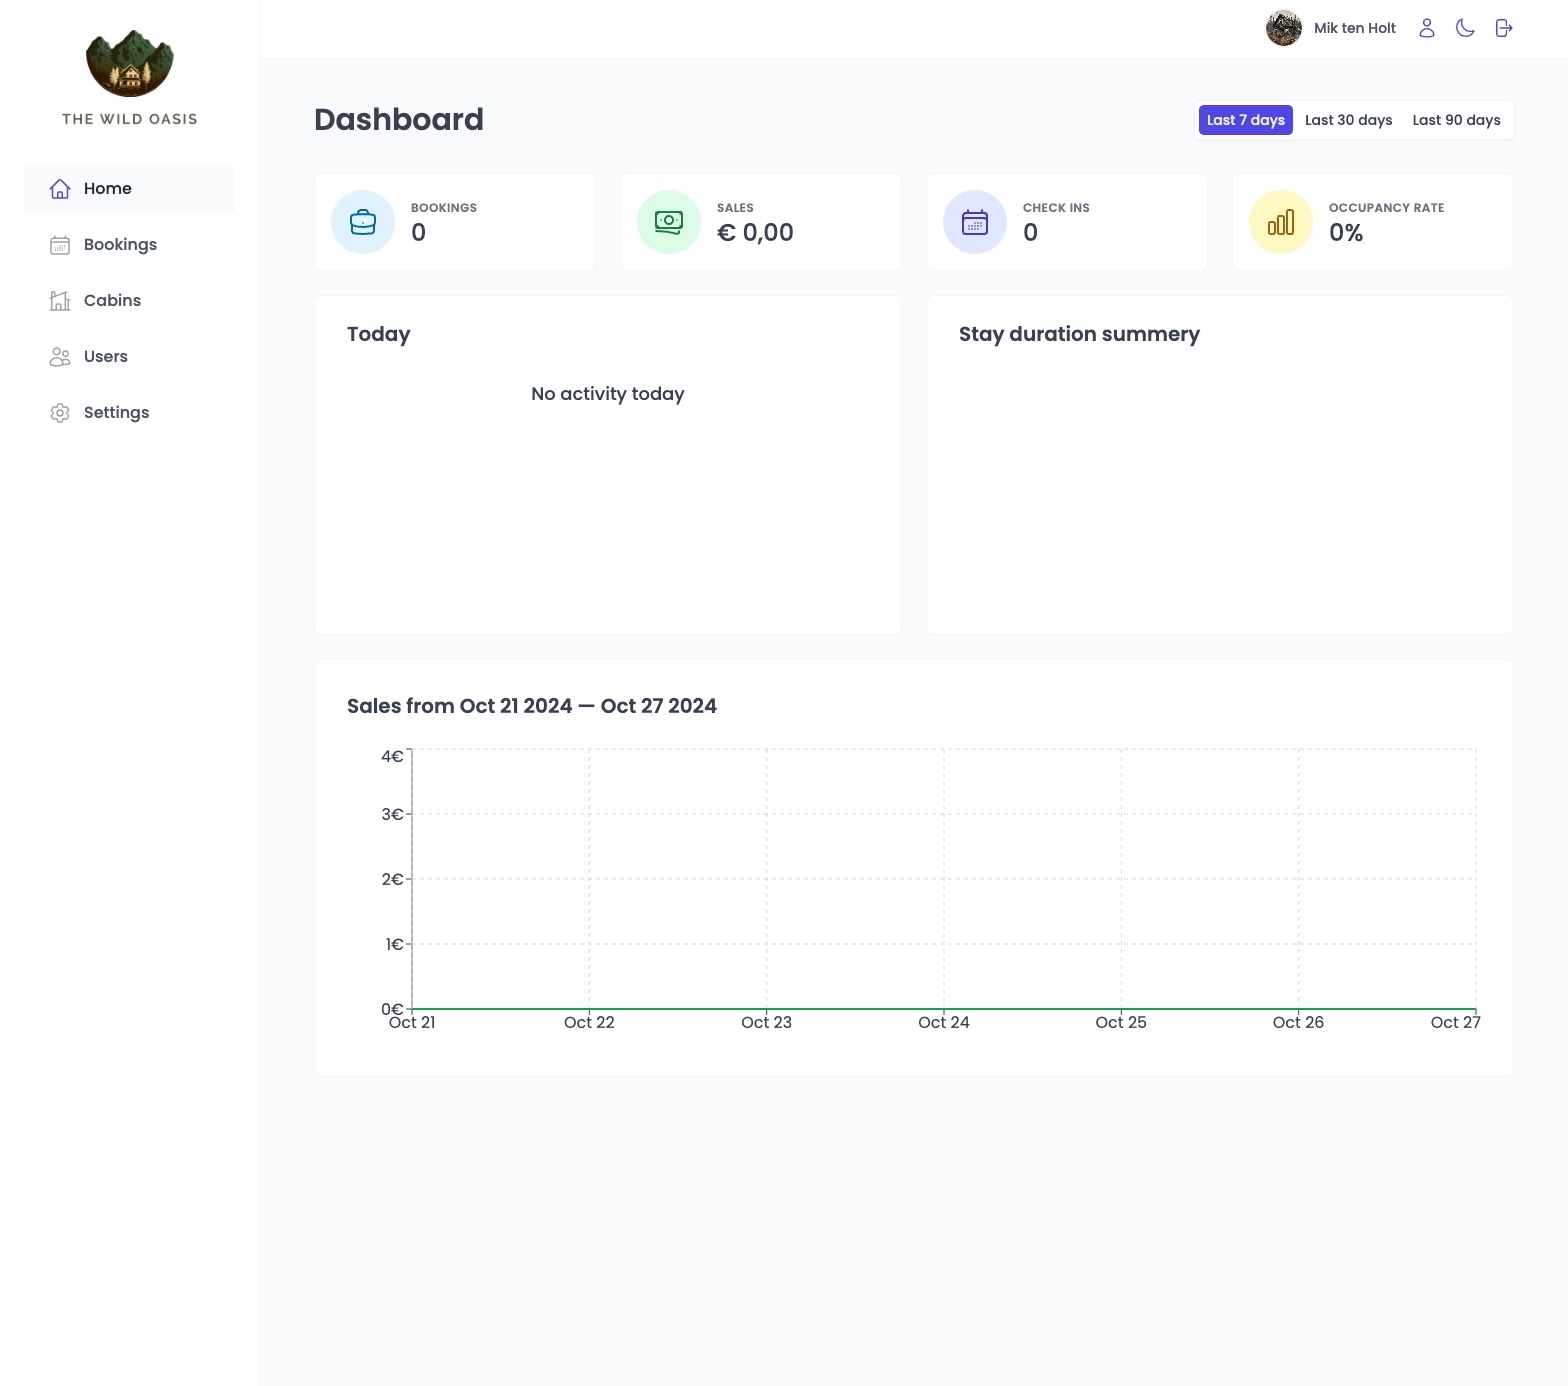The height and width of the screenshot is (1386, 1568).
Task: Open account page via user profile icon
Action: 1427,28
